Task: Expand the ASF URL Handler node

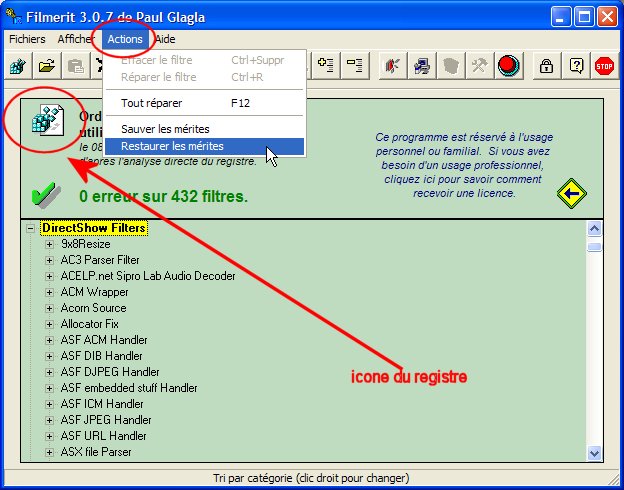Action: point(49,436)
